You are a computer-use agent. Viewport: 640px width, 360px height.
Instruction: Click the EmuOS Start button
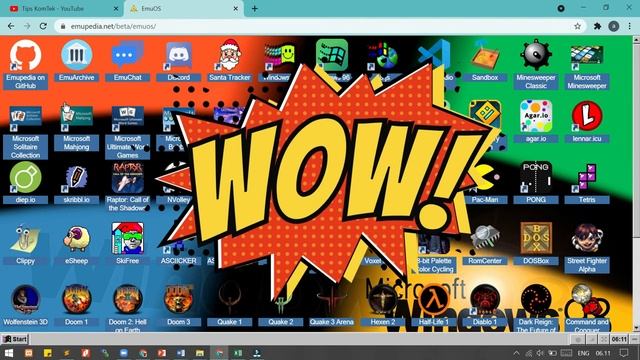(x=15, y=339)
